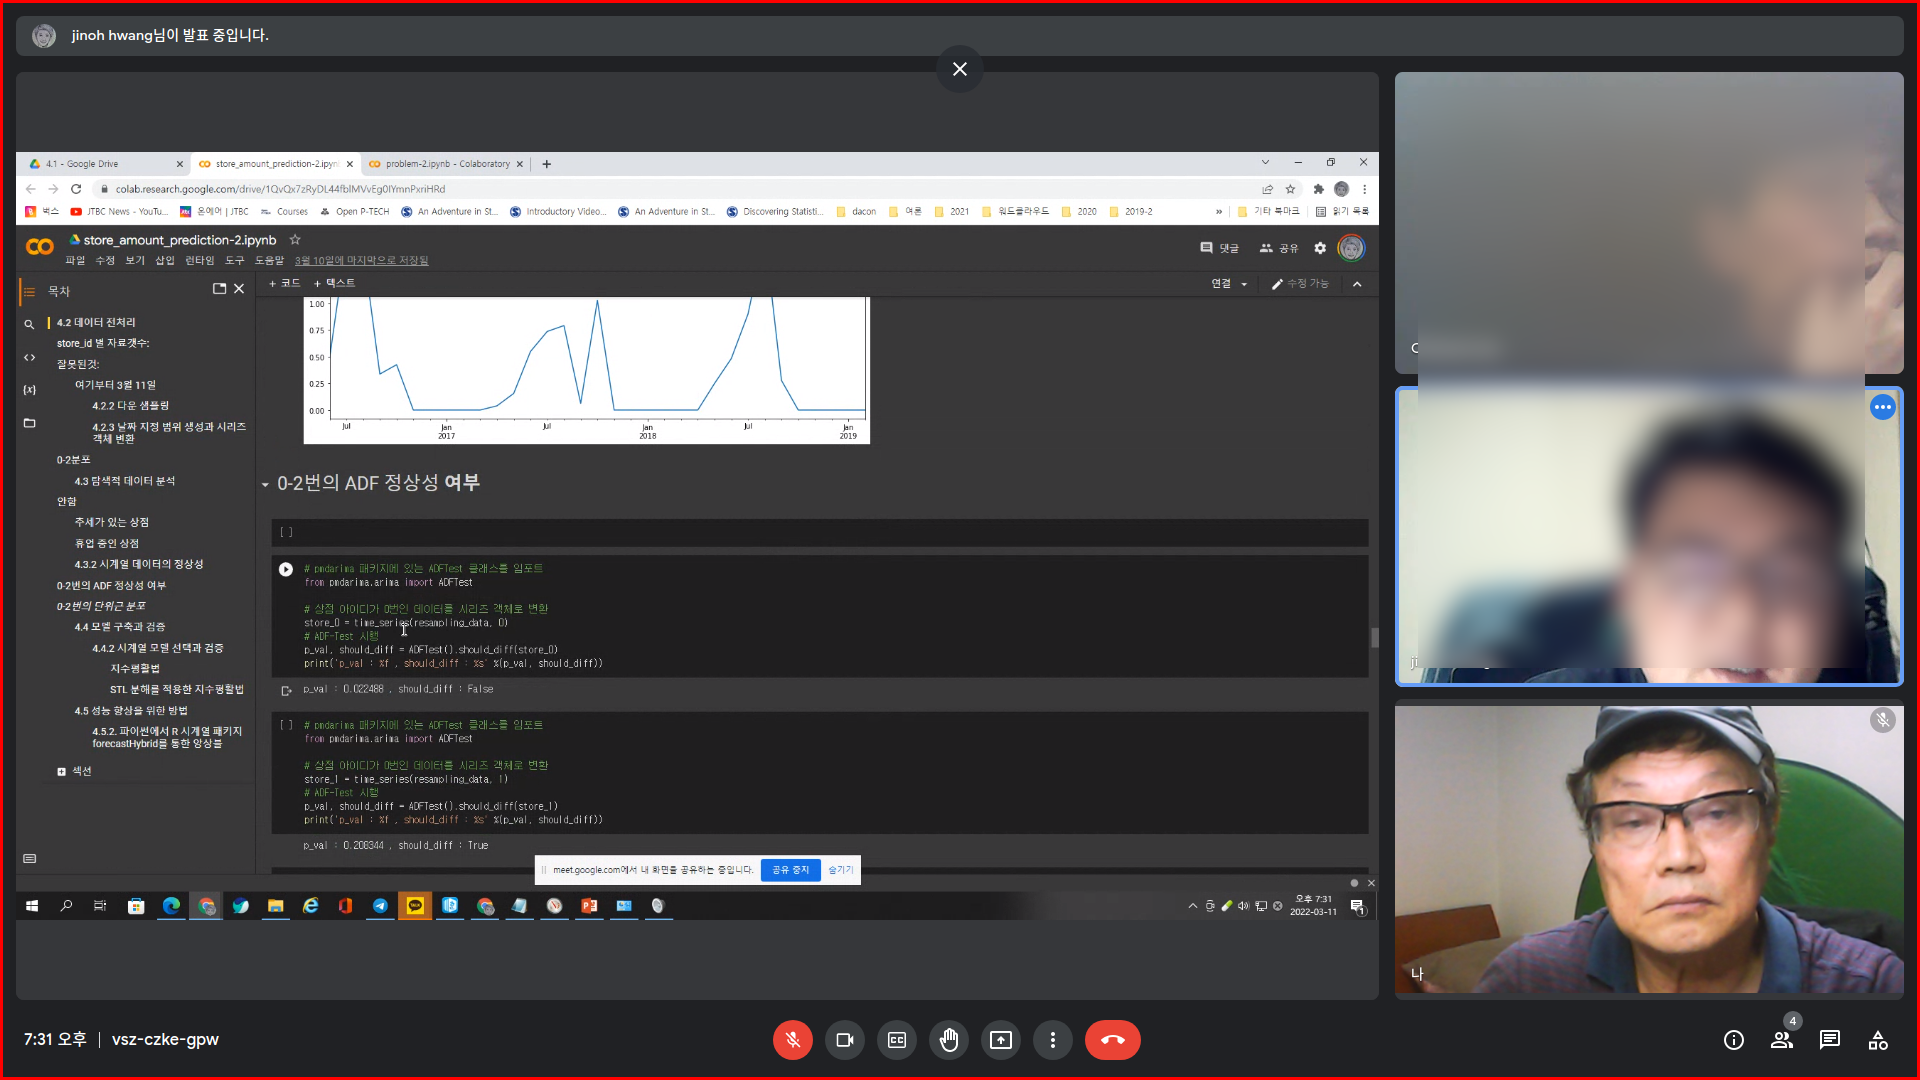Open the three-dot menu on the presenter tile
Screen dimensions: 1920x1080
click(x=1882, y=407)
